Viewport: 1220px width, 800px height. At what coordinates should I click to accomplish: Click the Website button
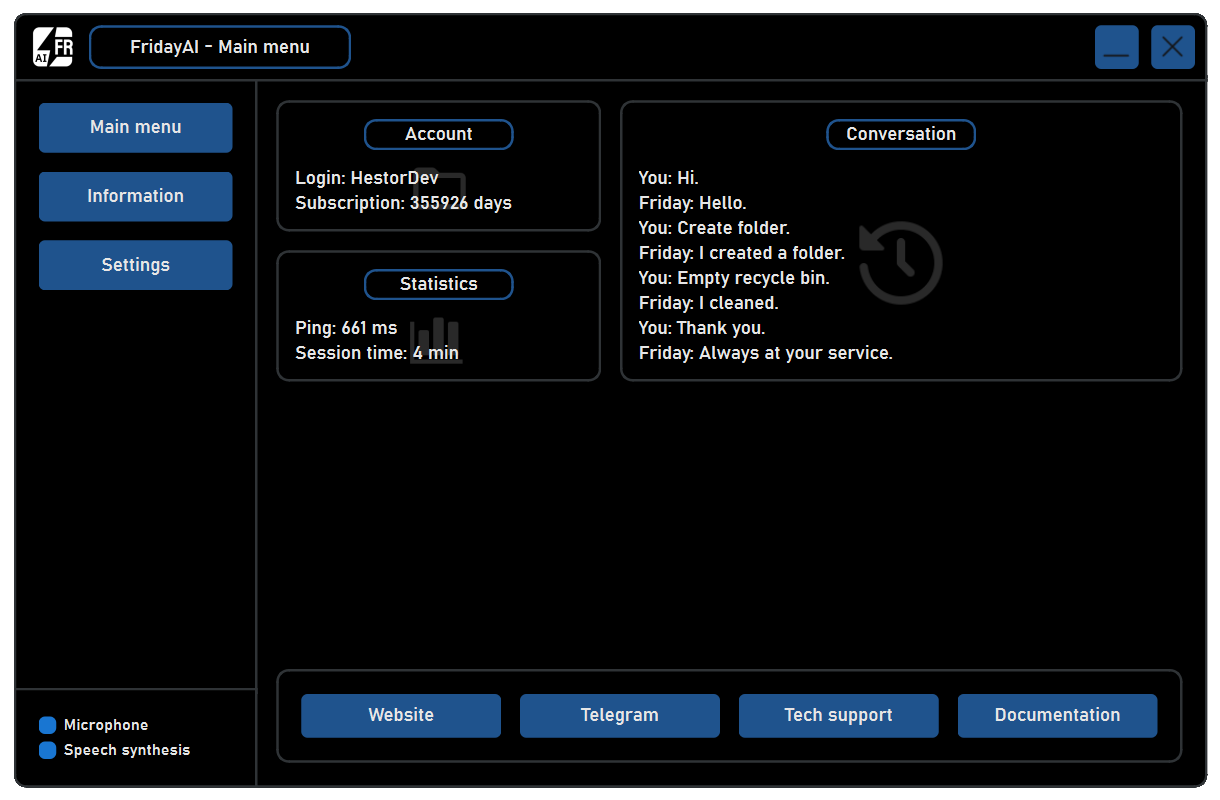[400, 715]
